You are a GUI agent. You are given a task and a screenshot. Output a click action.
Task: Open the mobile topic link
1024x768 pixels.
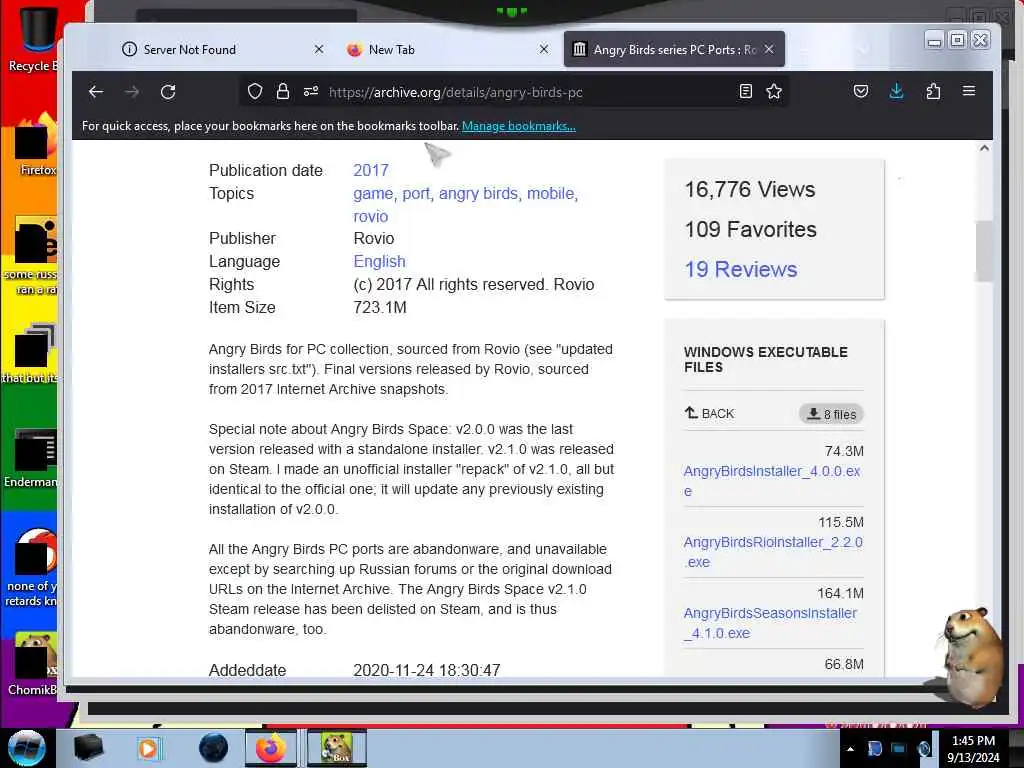point(551,193)
